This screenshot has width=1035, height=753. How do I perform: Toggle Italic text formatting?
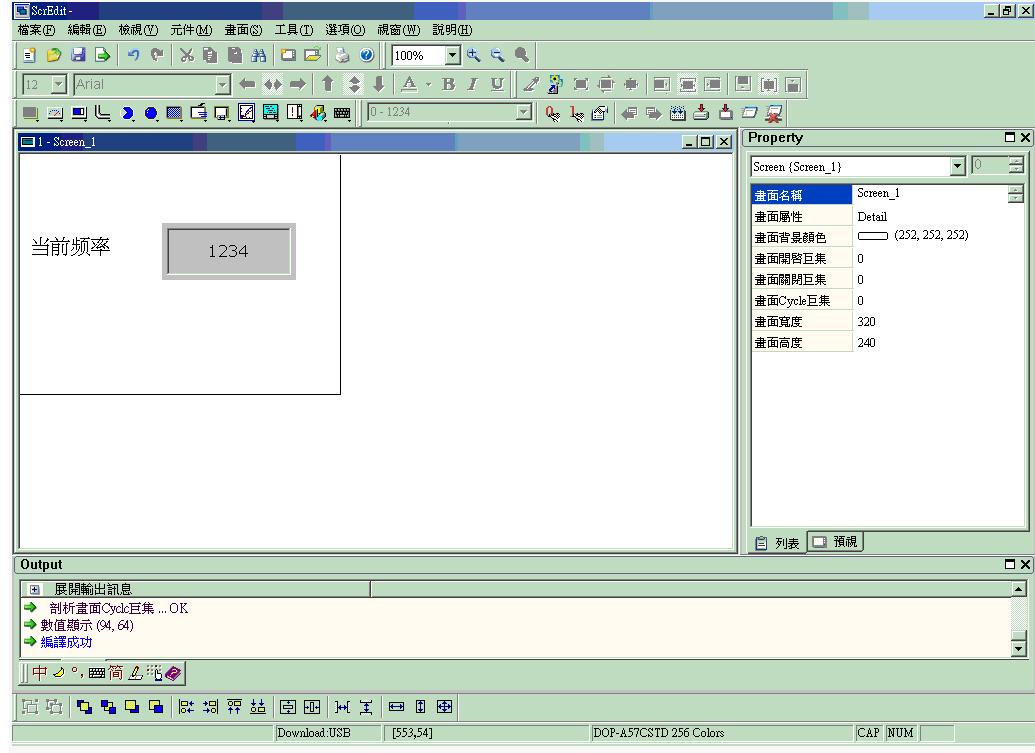tap(472, 85)
